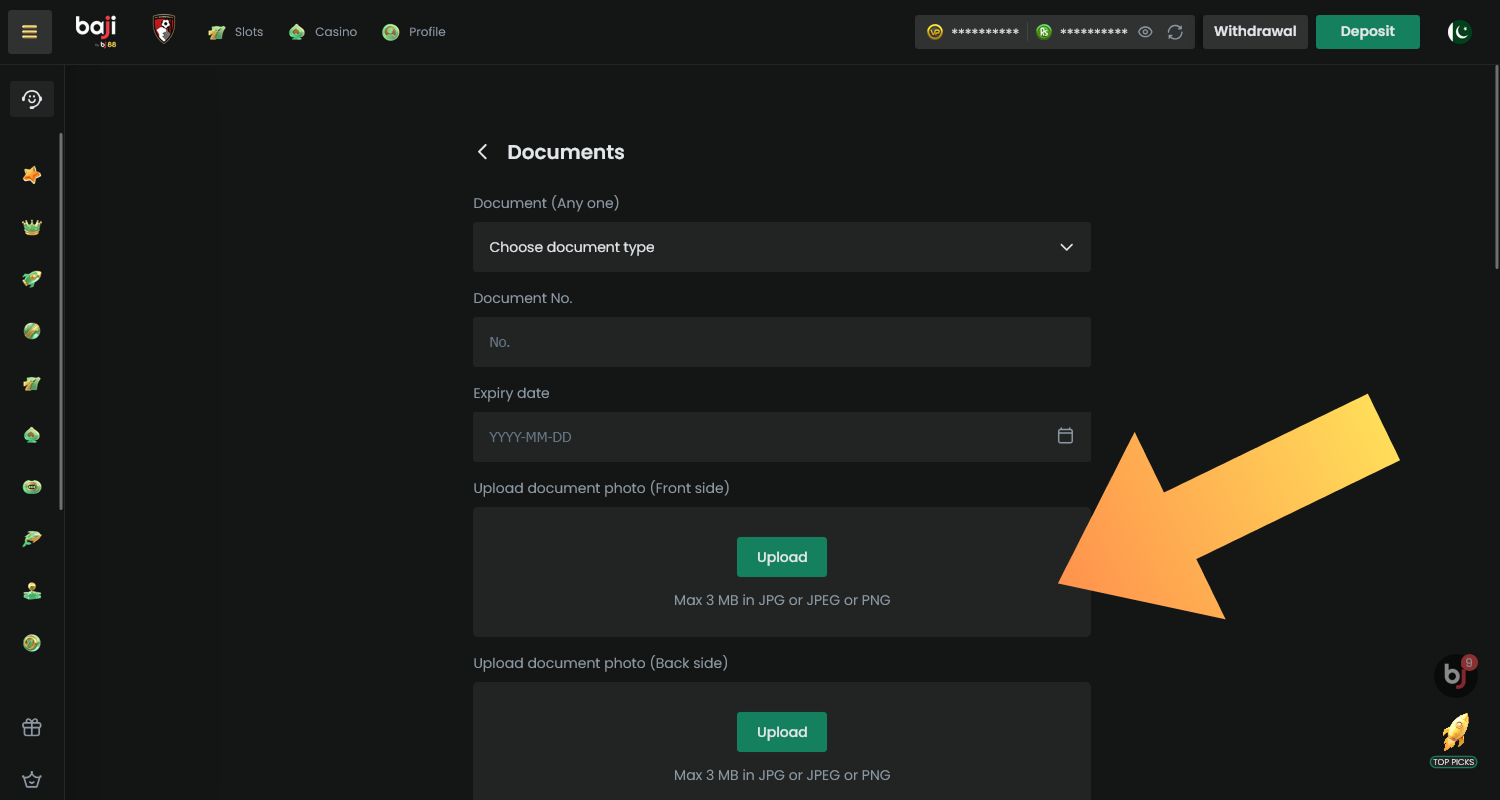Click the baji logo
This screenshot has height=800, width=1500.
96,31
